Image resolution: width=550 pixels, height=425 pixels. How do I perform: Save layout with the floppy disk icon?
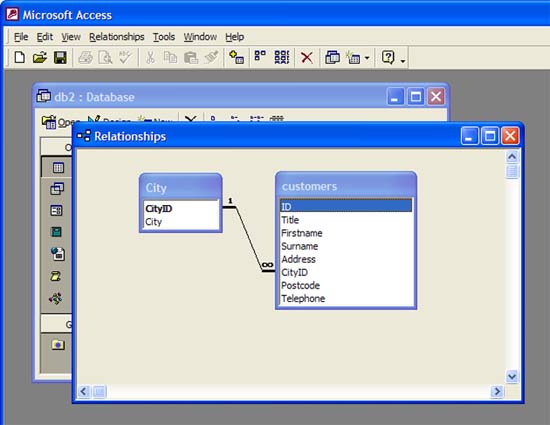click(x=60, y=57)
